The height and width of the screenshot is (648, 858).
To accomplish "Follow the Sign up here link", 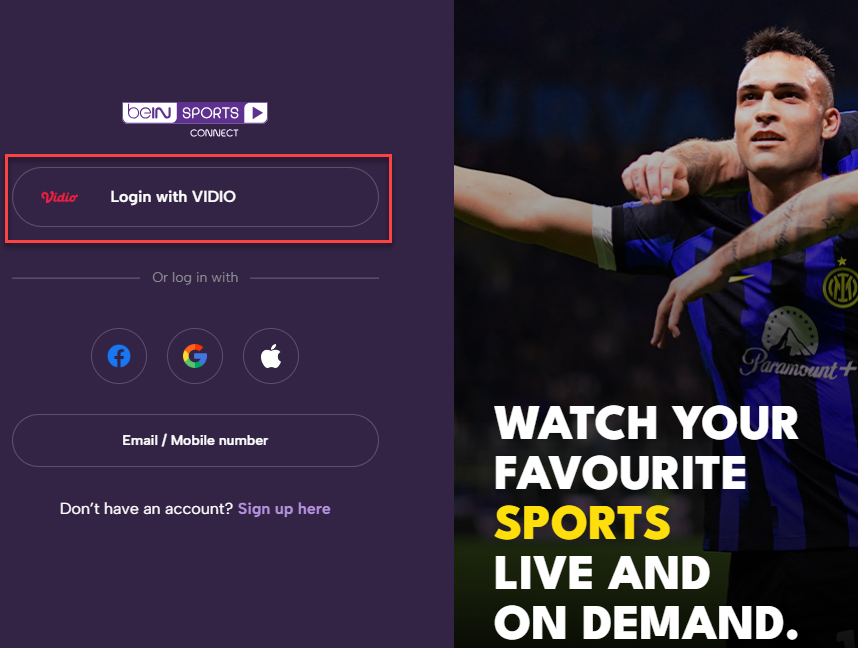I will click(x=284, y=509).
